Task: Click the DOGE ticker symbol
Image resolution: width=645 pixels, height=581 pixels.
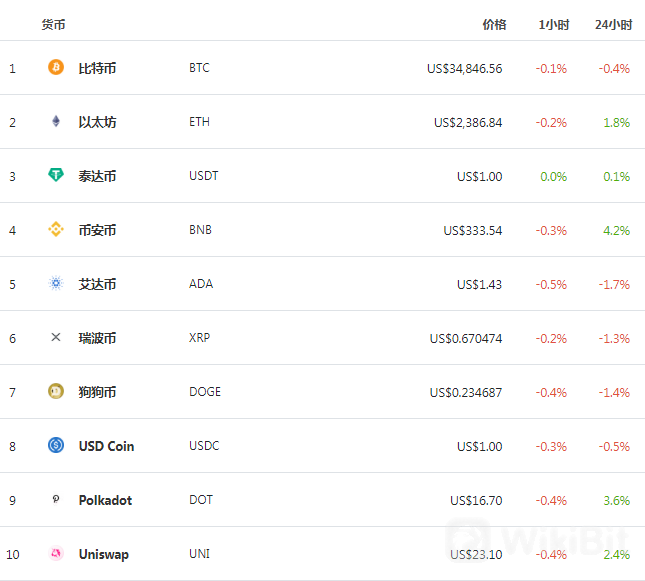Action: [205, 392]
